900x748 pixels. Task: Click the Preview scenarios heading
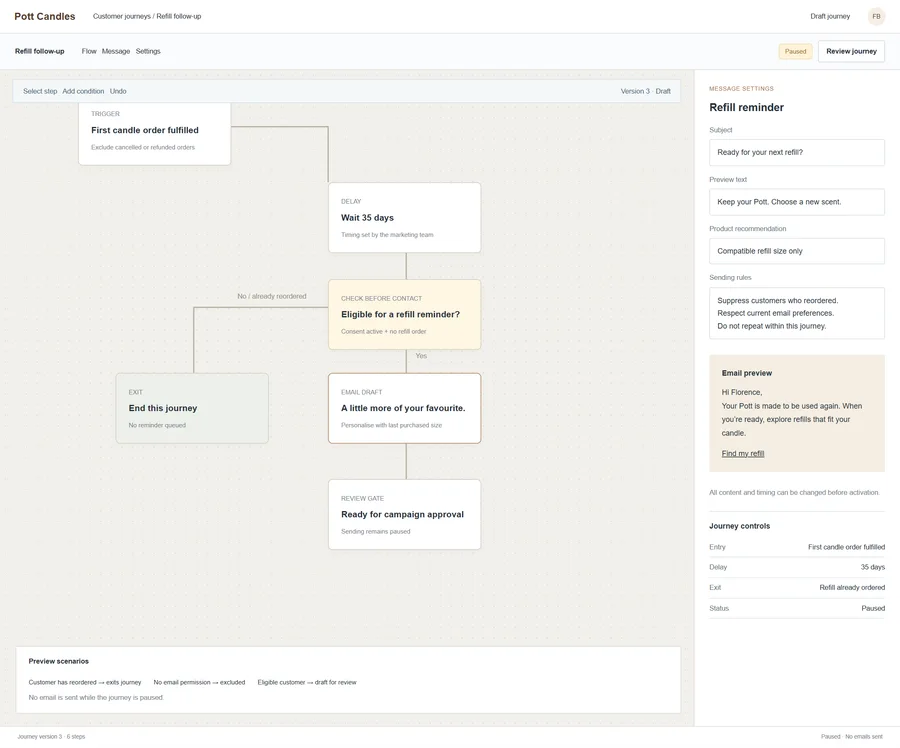click(59, 661)
